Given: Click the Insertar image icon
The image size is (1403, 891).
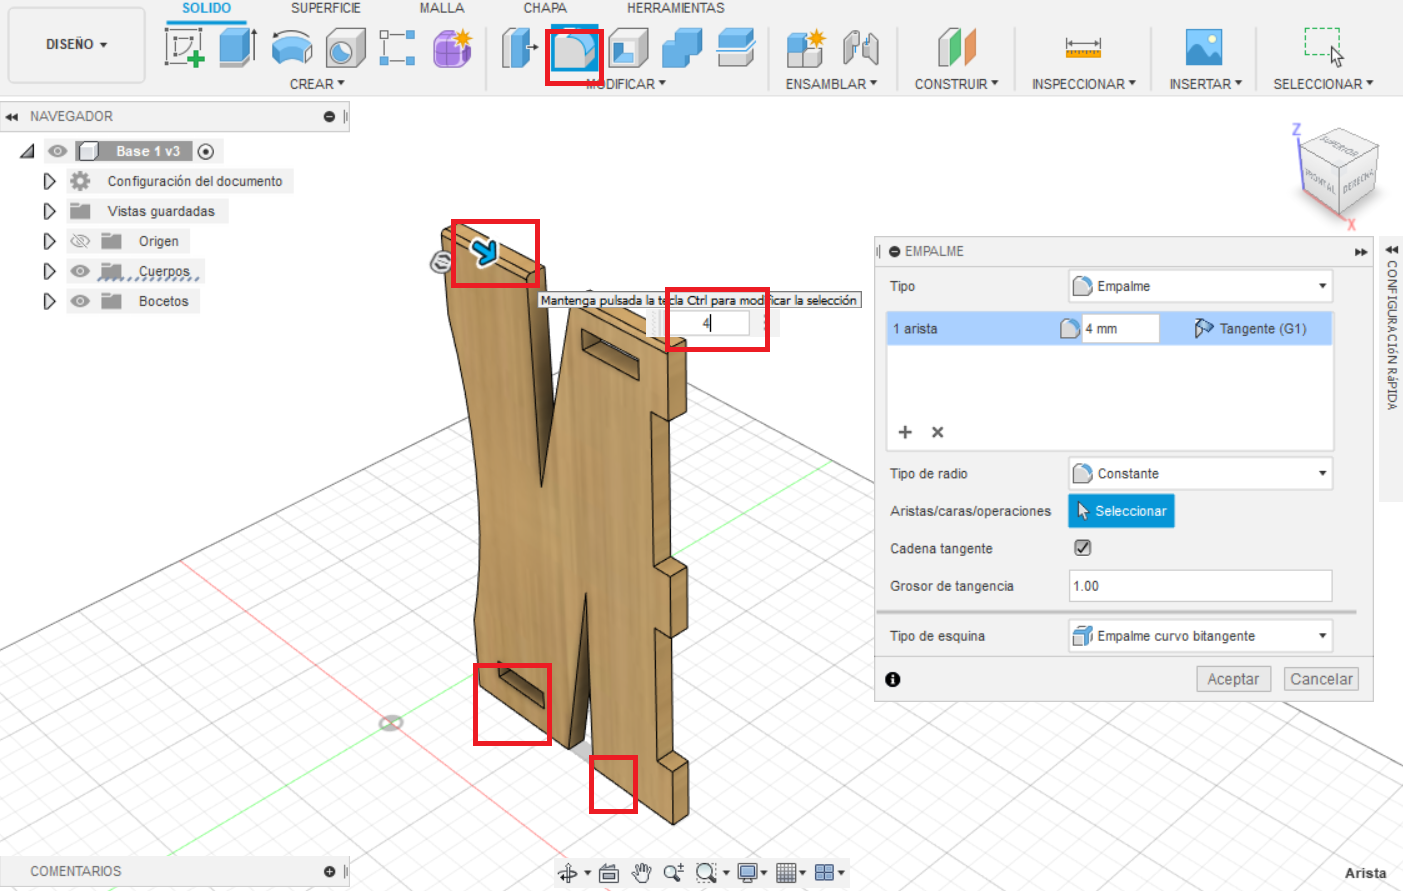Looking at the screenshot, I should tap(1204, 48).
